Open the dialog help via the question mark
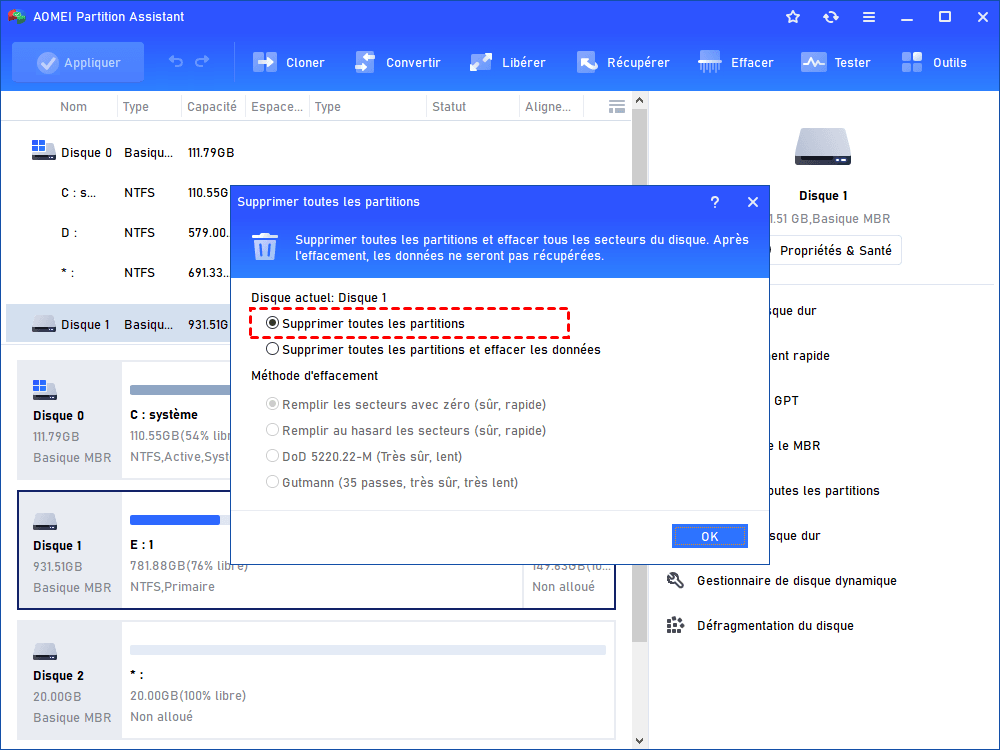 coord(714,201)
